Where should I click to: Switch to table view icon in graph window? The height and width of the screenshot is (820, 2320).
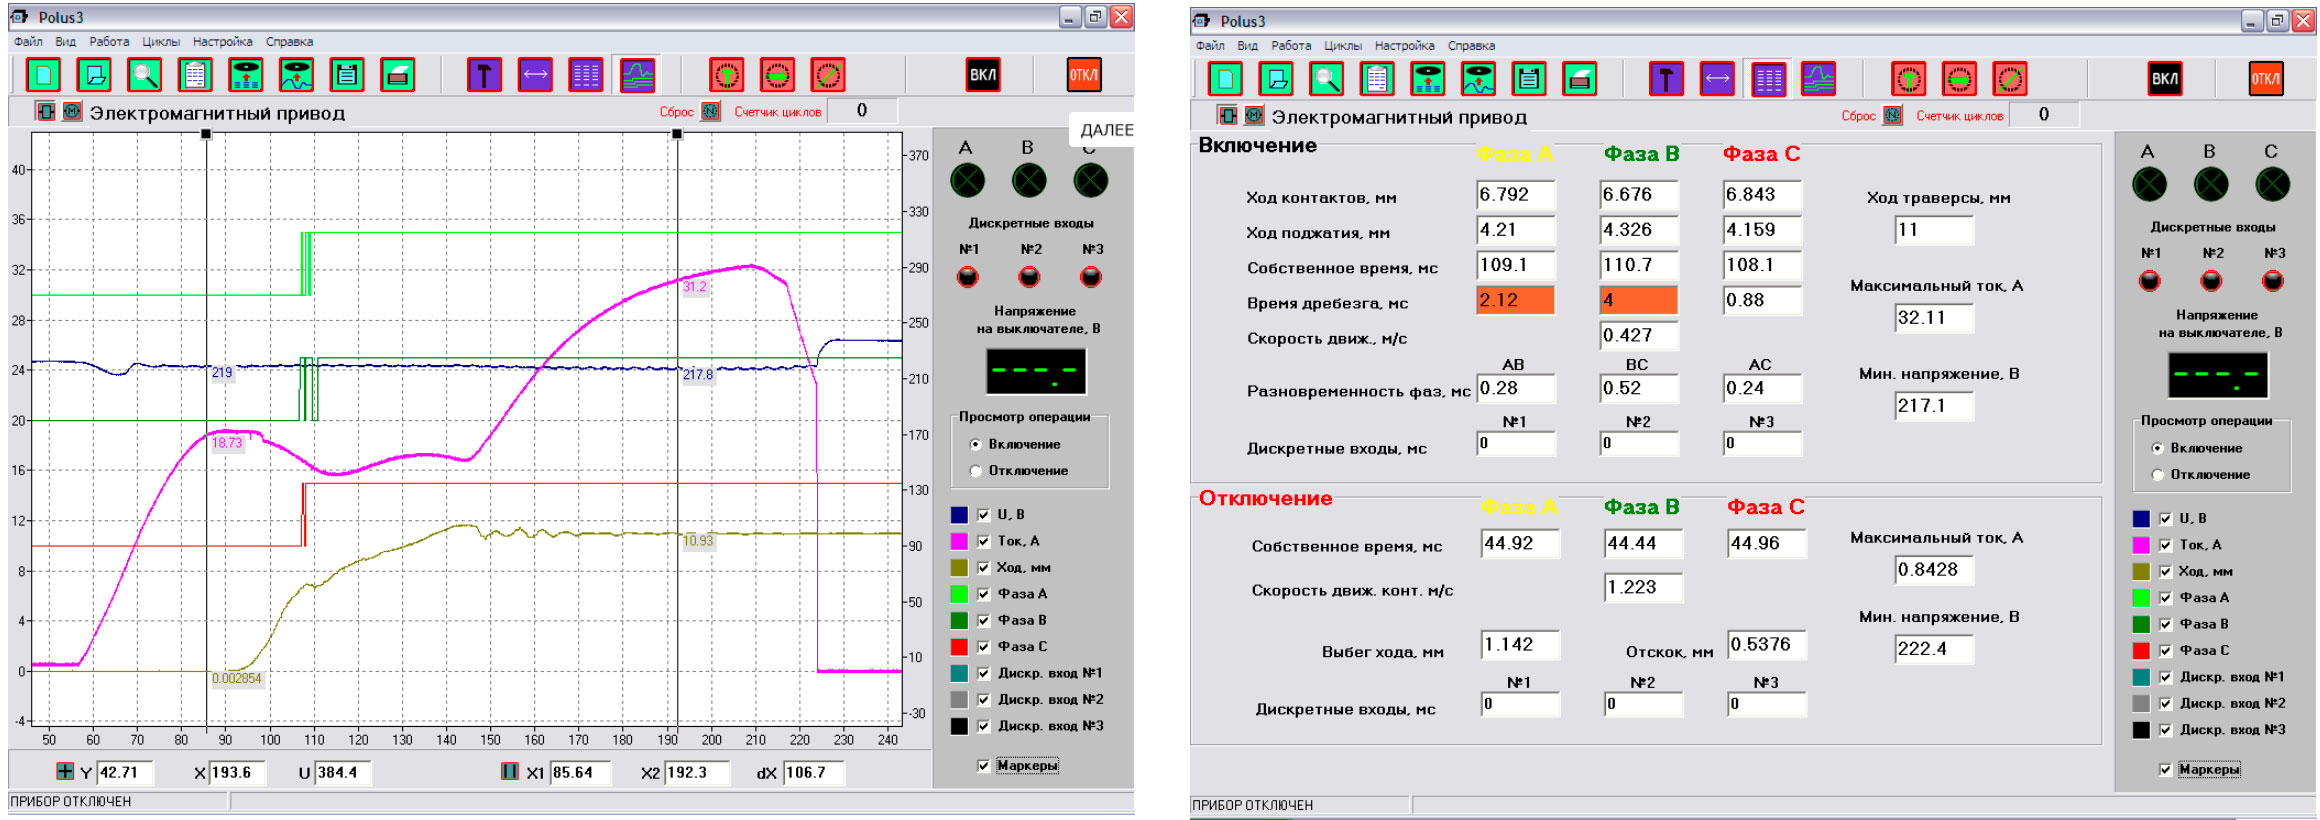586,75
